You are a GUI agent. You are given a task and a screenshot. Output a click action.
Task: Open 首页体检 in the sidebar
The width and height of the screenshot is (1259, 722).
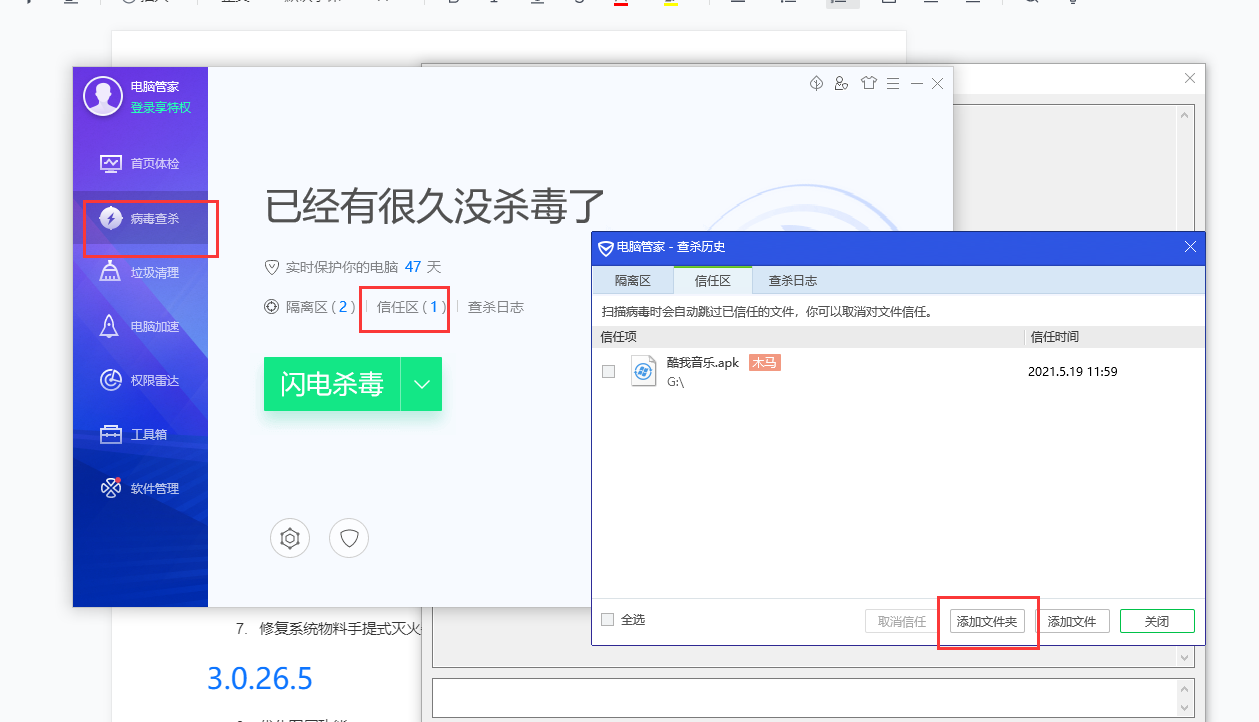140,163
